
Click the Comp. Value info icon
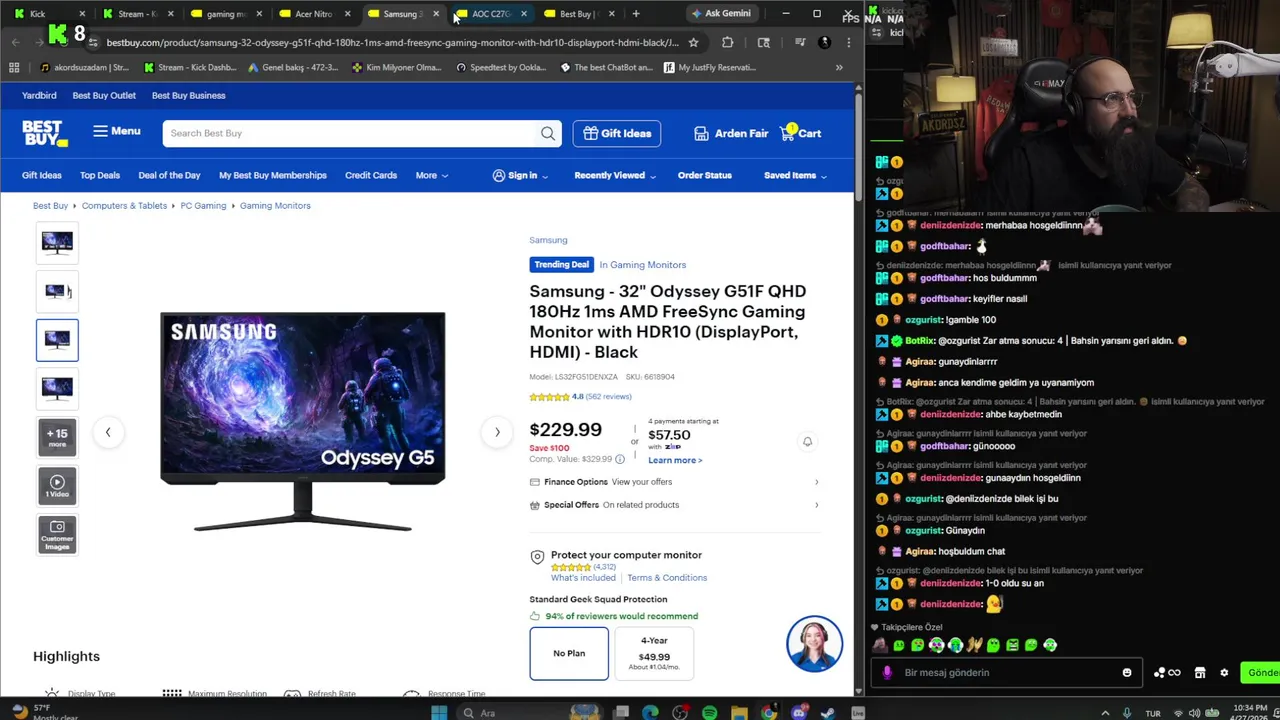coord(619,459)
